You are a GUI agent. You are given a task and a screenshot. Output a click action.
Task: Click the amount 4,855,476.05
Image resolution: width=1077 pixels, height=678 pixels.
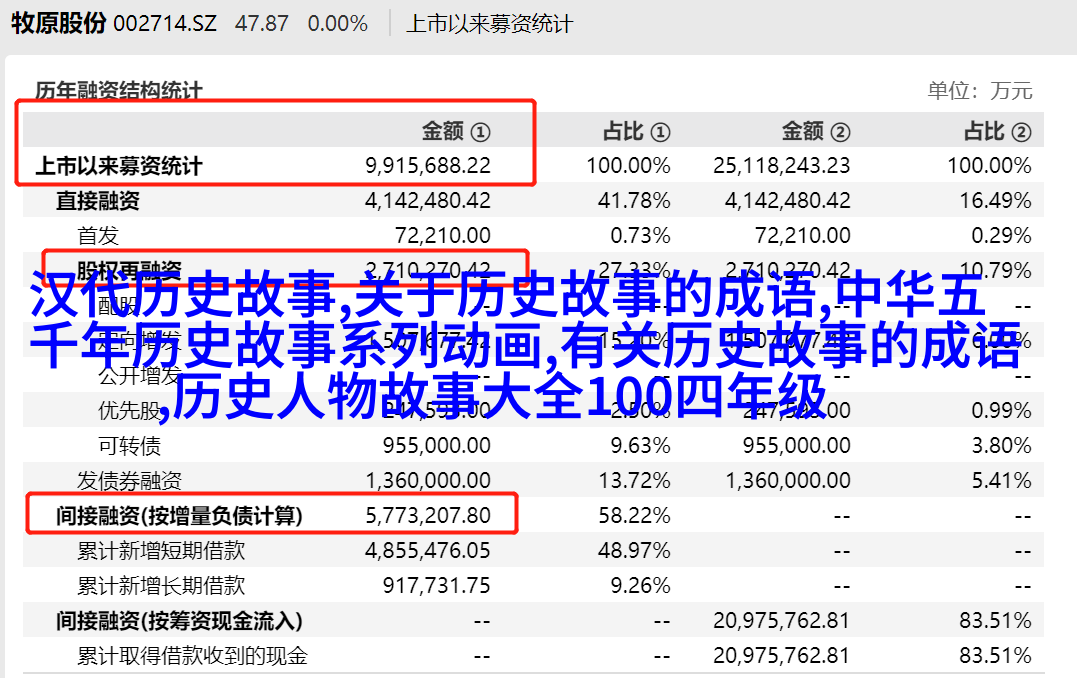pos(428,551)
